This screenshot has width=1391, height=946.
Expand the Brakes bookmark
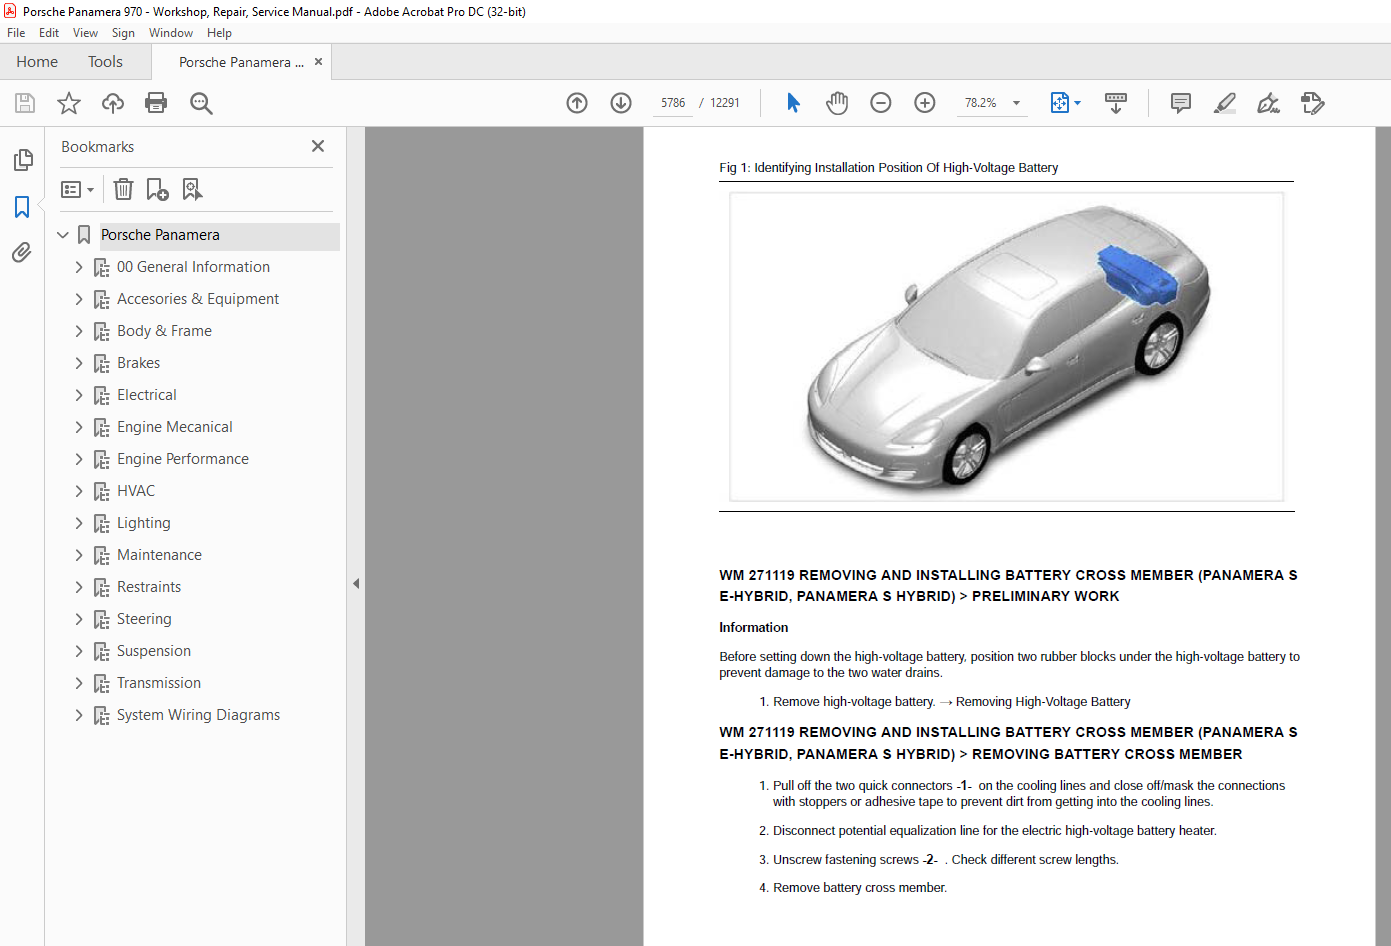(x=79, y=363)
